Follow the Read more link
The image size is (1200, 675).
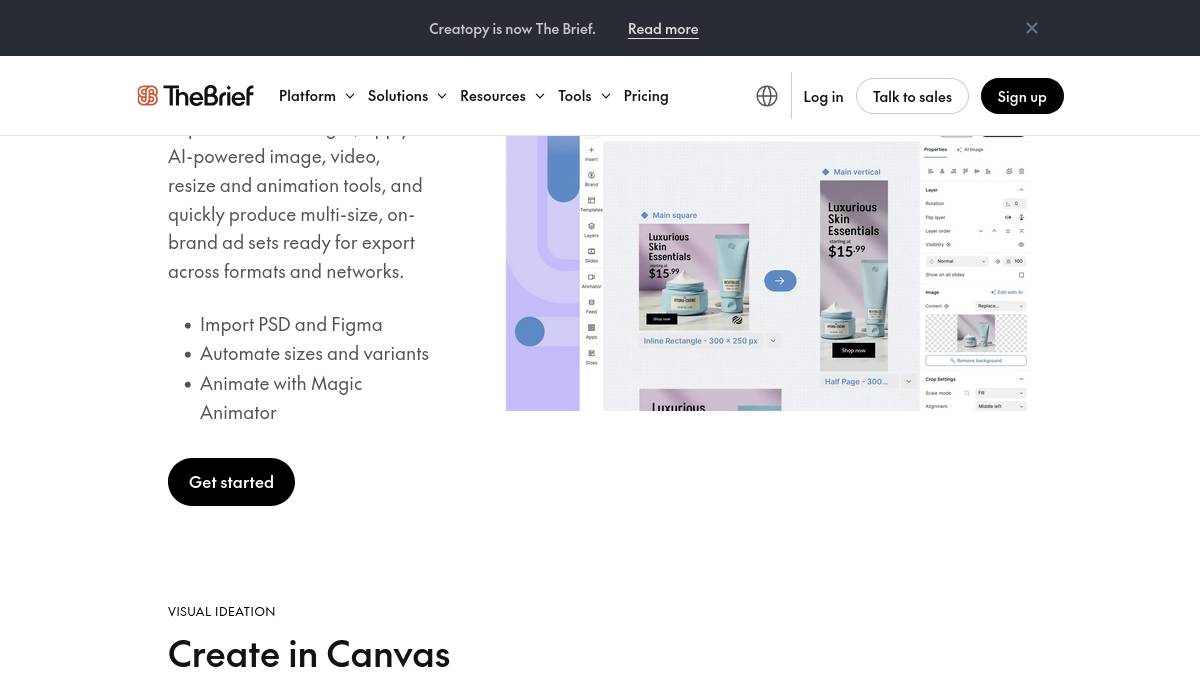point(663,29)
